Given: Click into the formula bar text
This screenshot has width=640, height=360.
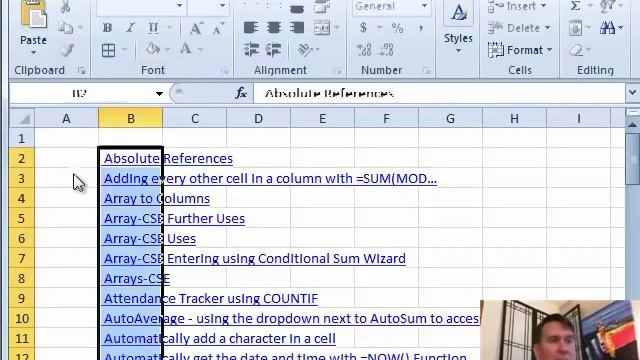Looking at the screenshot, I should click(439, 93).
